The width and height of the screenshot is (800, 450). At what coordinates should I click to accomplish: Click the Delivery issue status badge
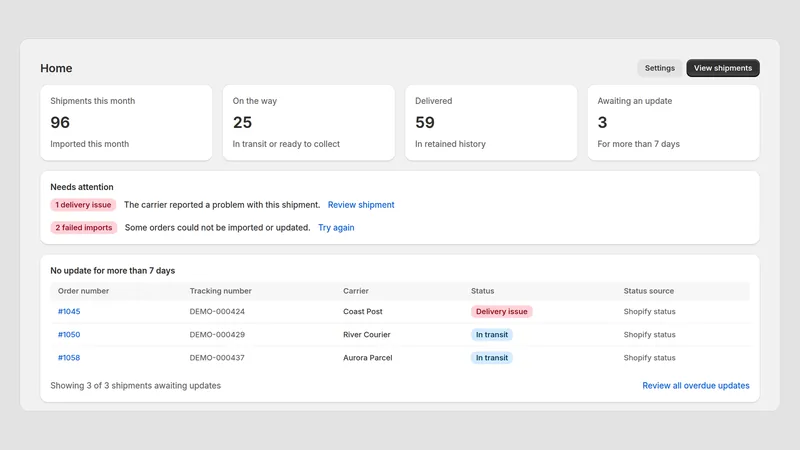pyautogui.click(x=502, y=311)
